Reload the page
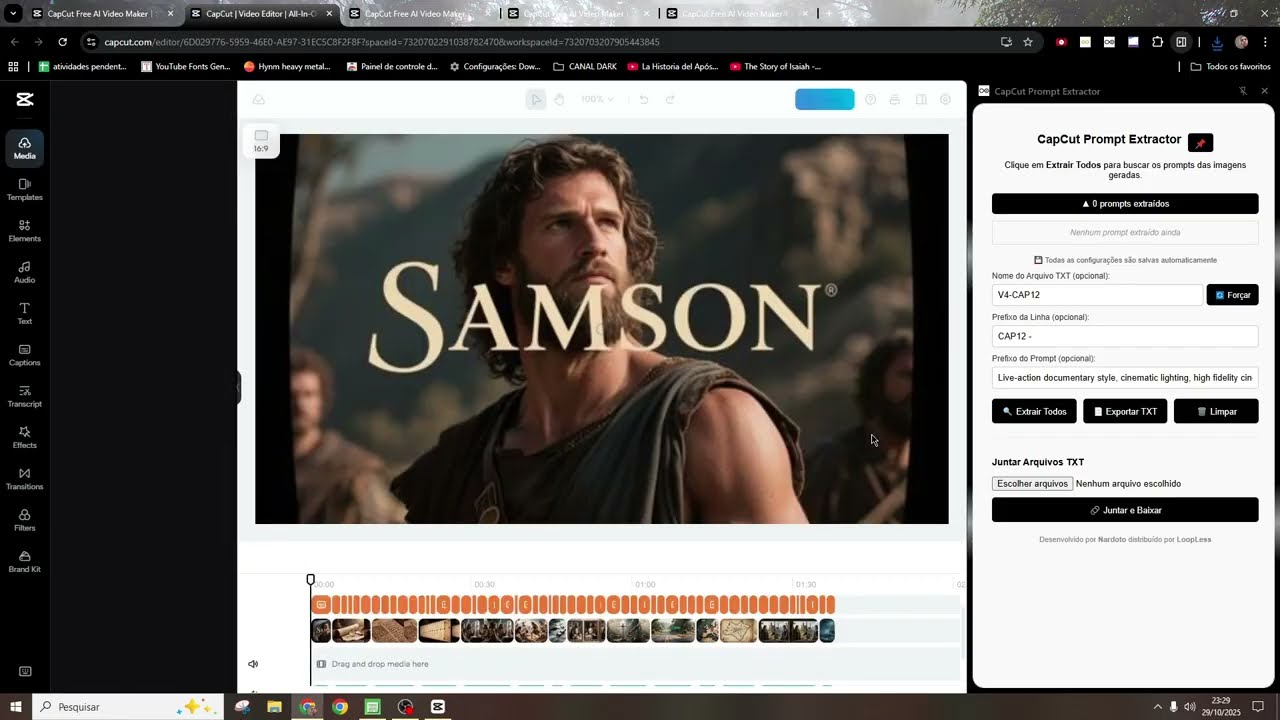This screenshot has width=1280, height=720. tap(62, 42)
